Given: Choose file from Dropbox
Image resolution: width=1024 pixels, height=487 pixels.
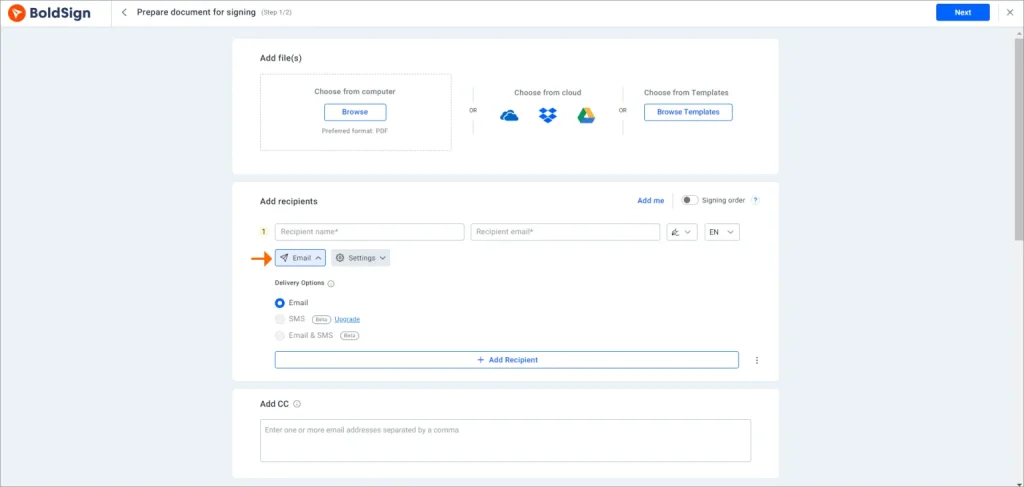Looking at the screenshot, I should click(547, 116).
